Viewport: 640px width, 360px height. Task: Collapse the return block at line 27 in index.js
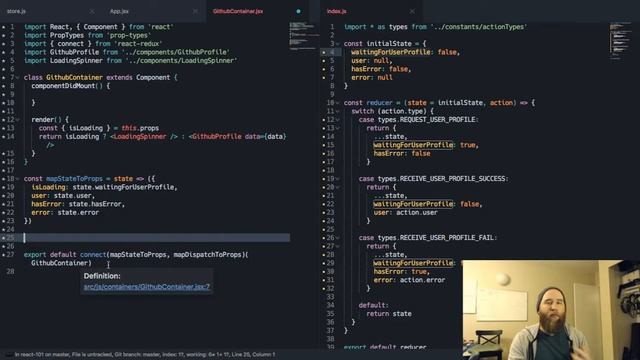338,246
